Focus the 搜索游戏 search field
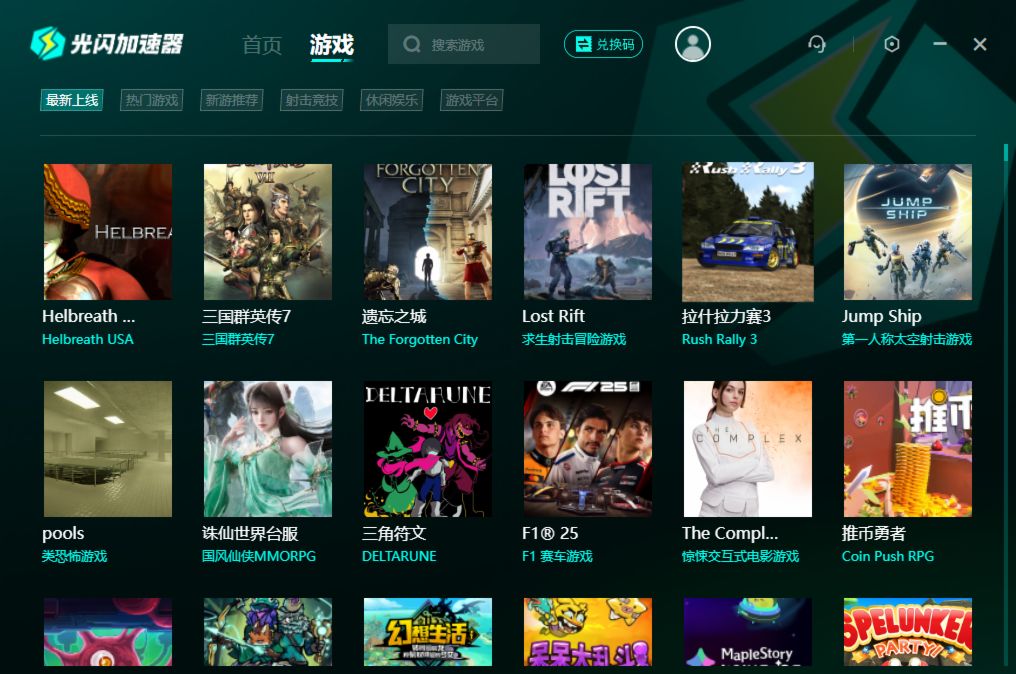The height and width of the screenshot is (674, 1016). pos(464,44)
